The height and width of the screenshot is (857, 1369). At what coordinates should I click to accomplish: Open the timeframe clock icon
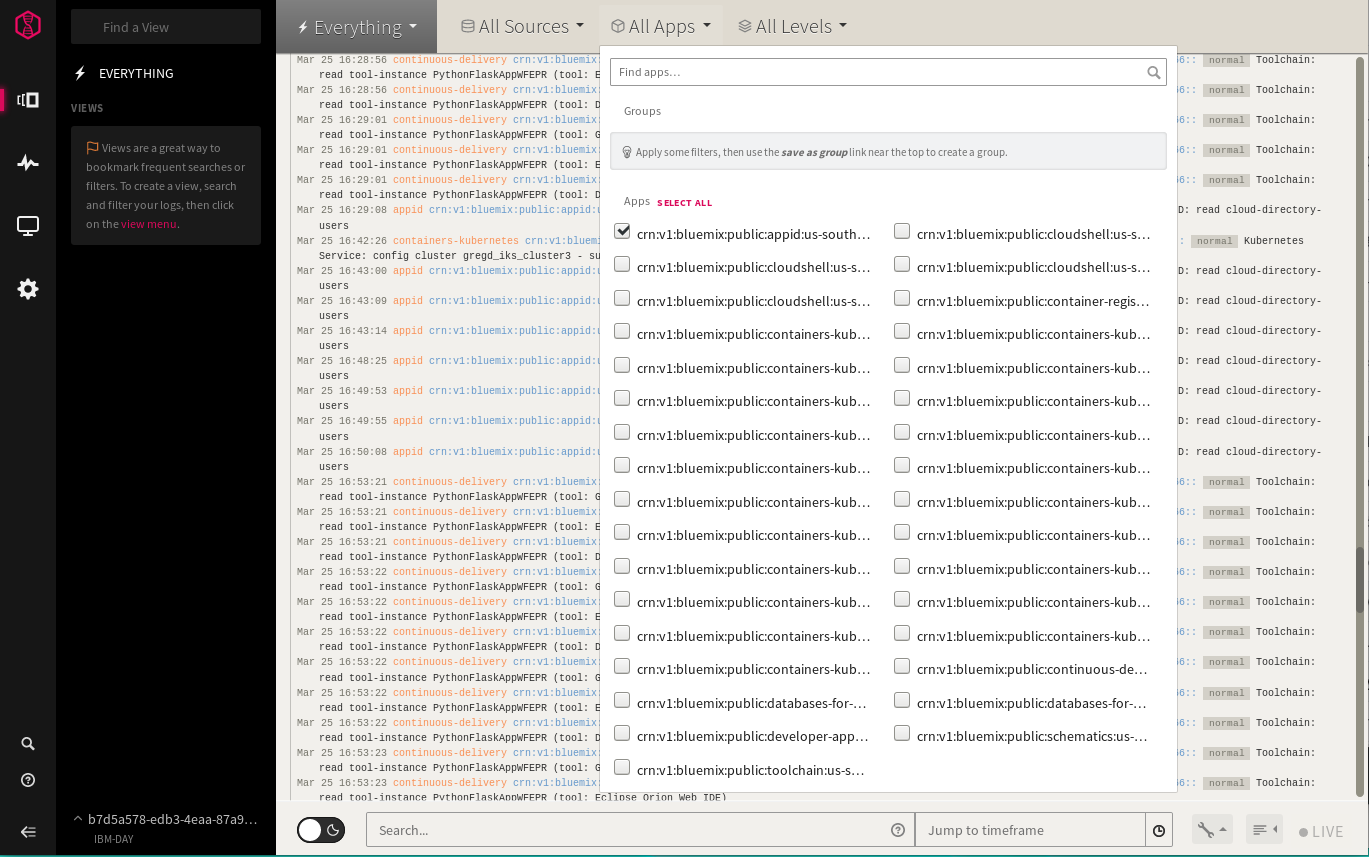point(1158,830)
